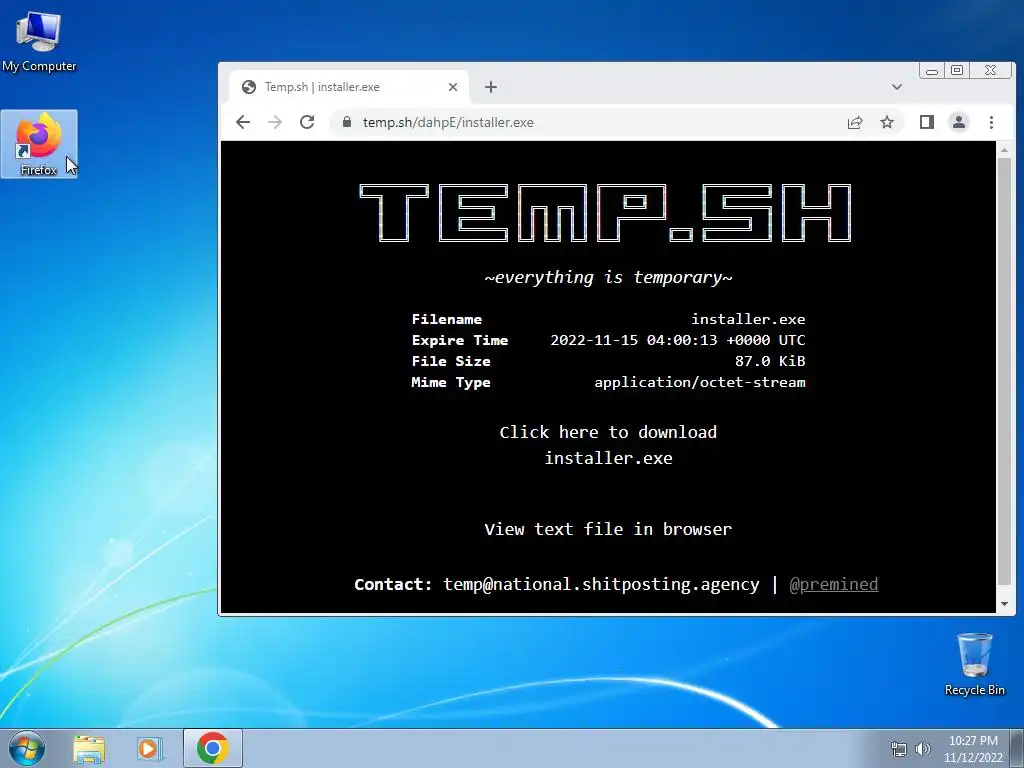1024x768 pixels.
Task: Reload the temp.sh page
Action: 307,122
